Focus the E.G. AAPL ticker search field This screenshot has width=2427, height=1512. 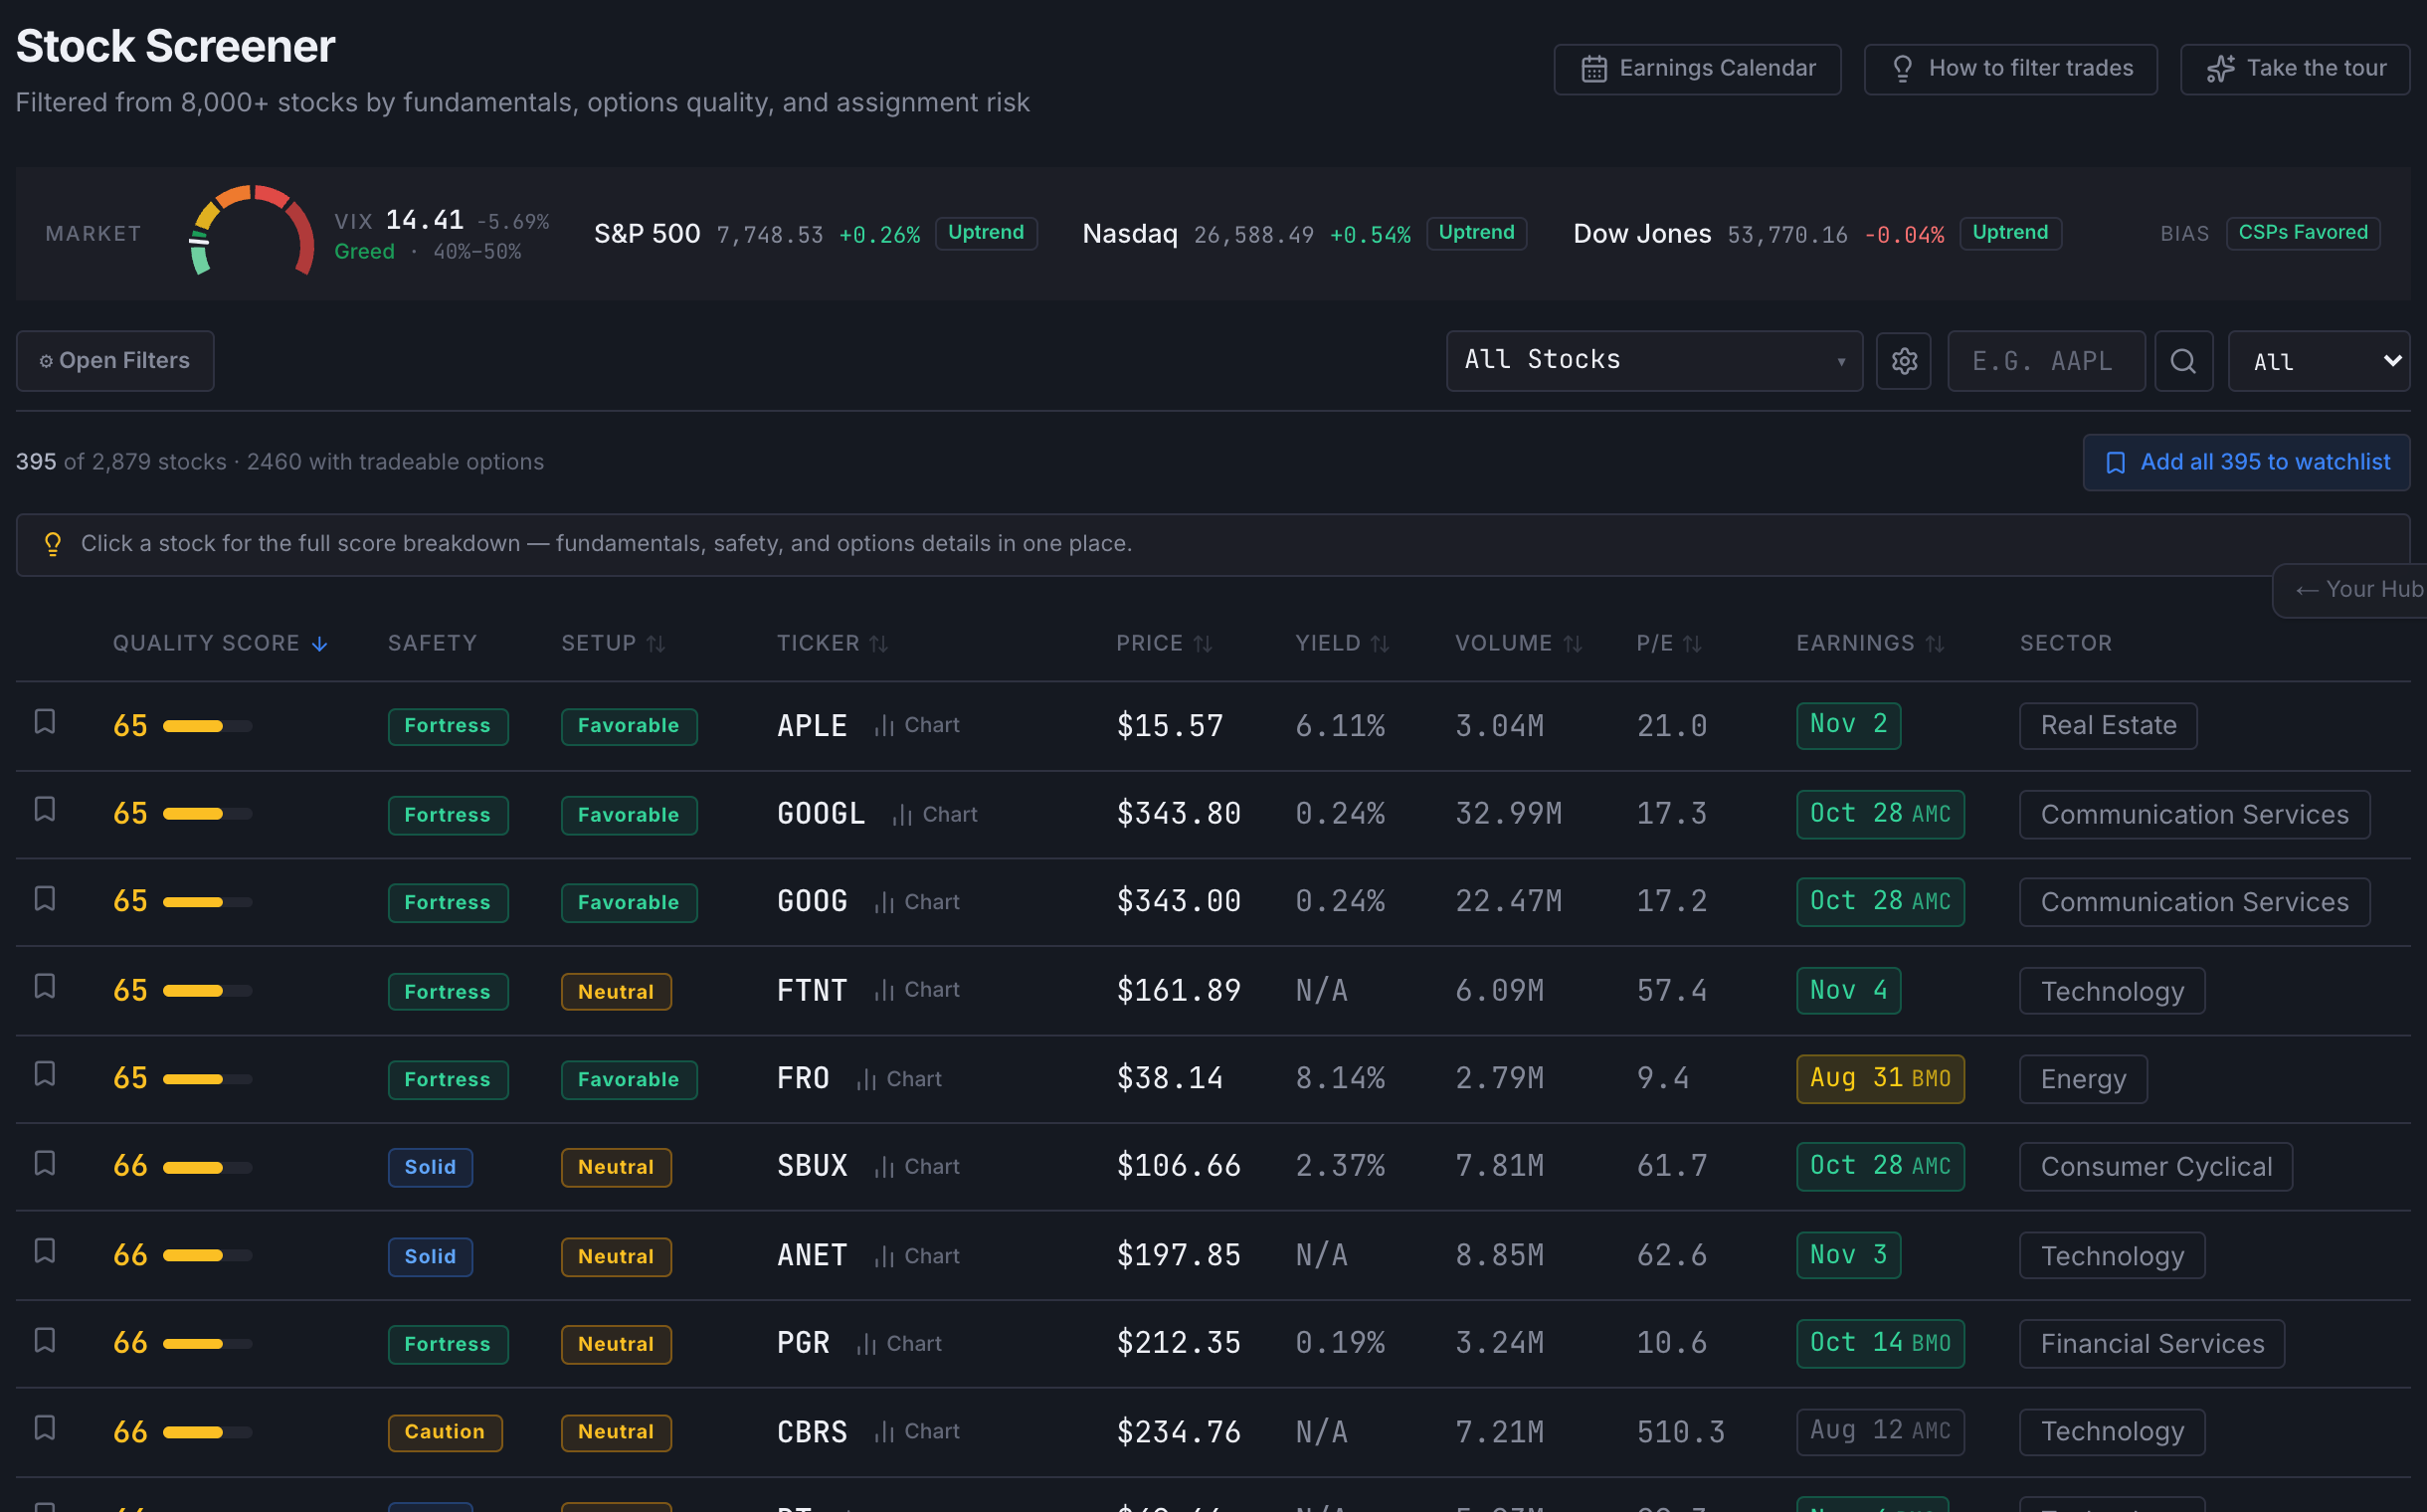pyautogui.click(x=2046, y=361)
